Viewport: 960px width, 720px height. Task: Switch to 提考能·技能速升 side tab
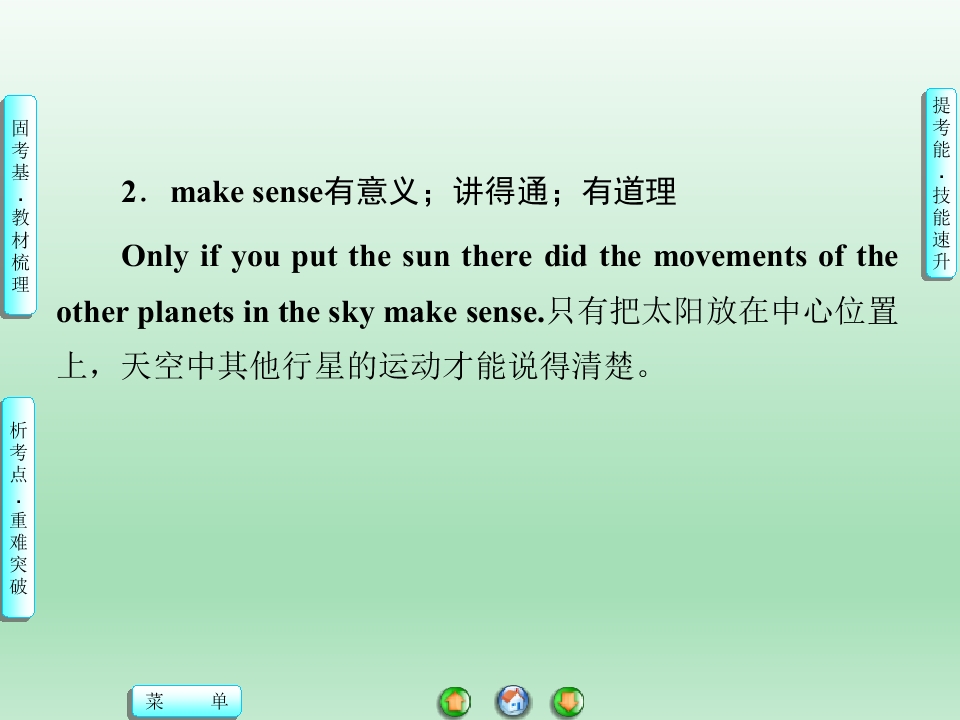[940, 184]
